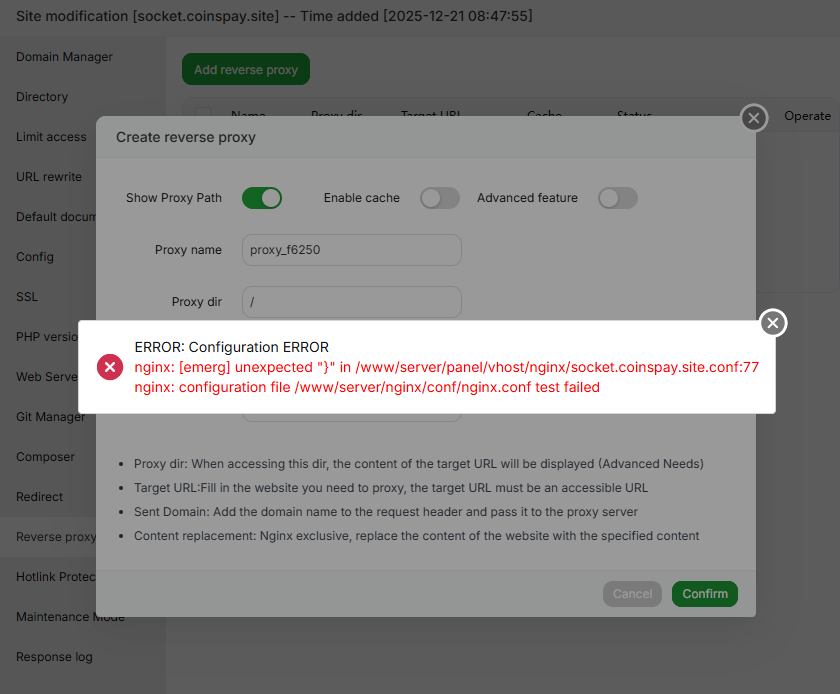Open Composer in the side menu
This screenshot has height=694, width=840.
point(45,457)
